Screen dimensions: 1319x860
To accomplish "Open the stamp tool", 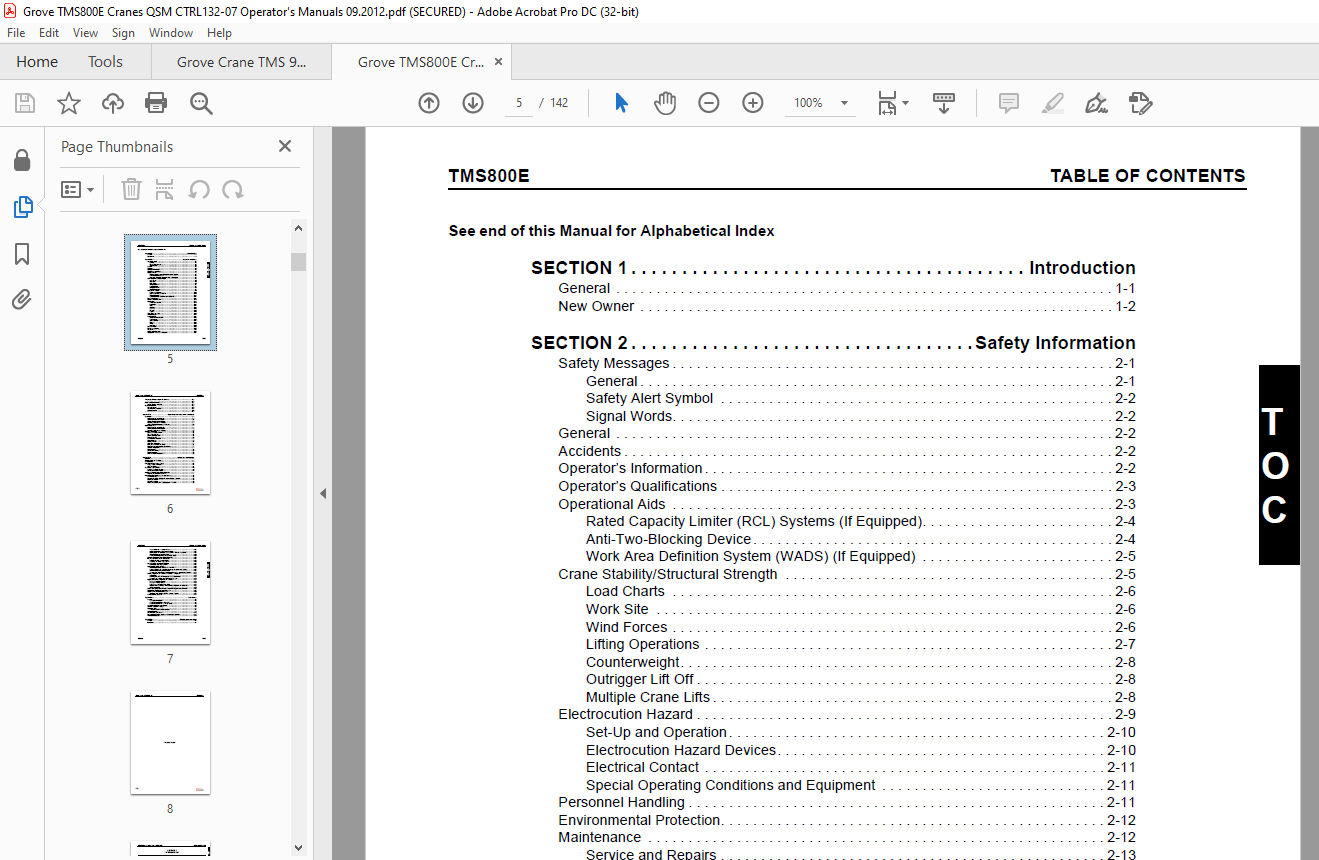I will click(1141, 103).
